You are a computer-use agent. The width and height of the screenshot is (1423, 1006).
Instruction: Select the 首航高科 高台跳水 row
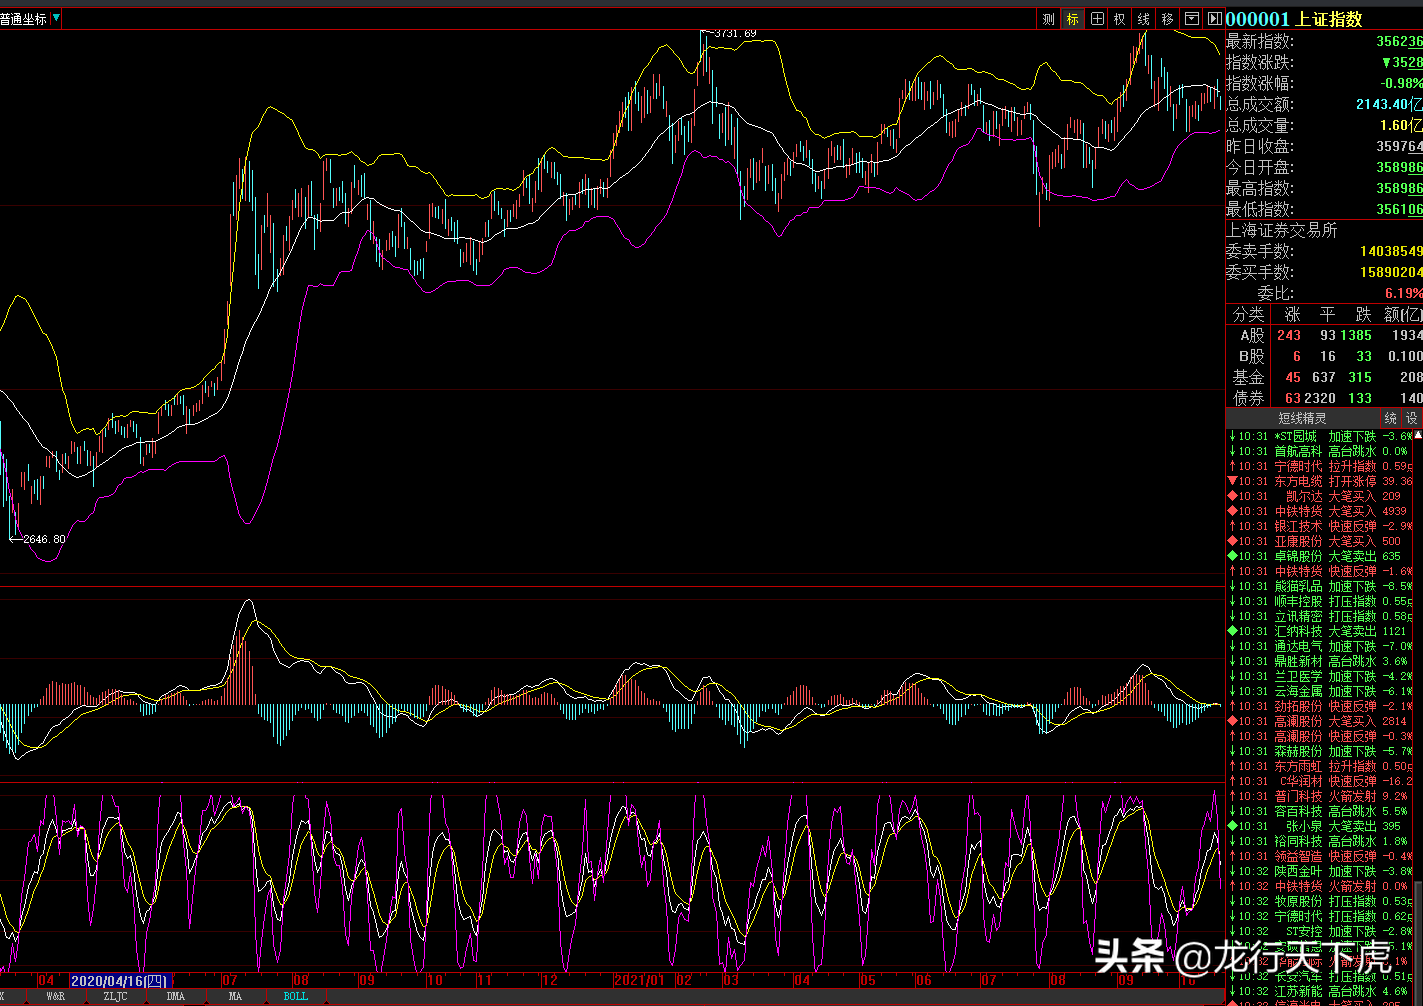(x=1319, y=452)
